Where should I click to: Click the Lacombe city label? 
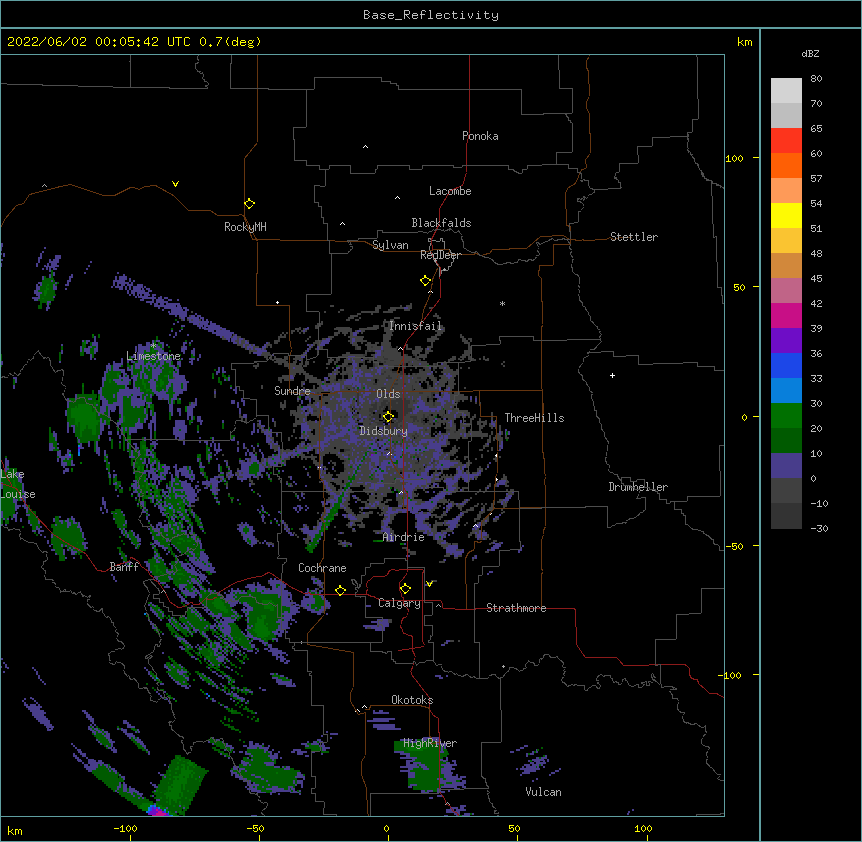point(450,191)
